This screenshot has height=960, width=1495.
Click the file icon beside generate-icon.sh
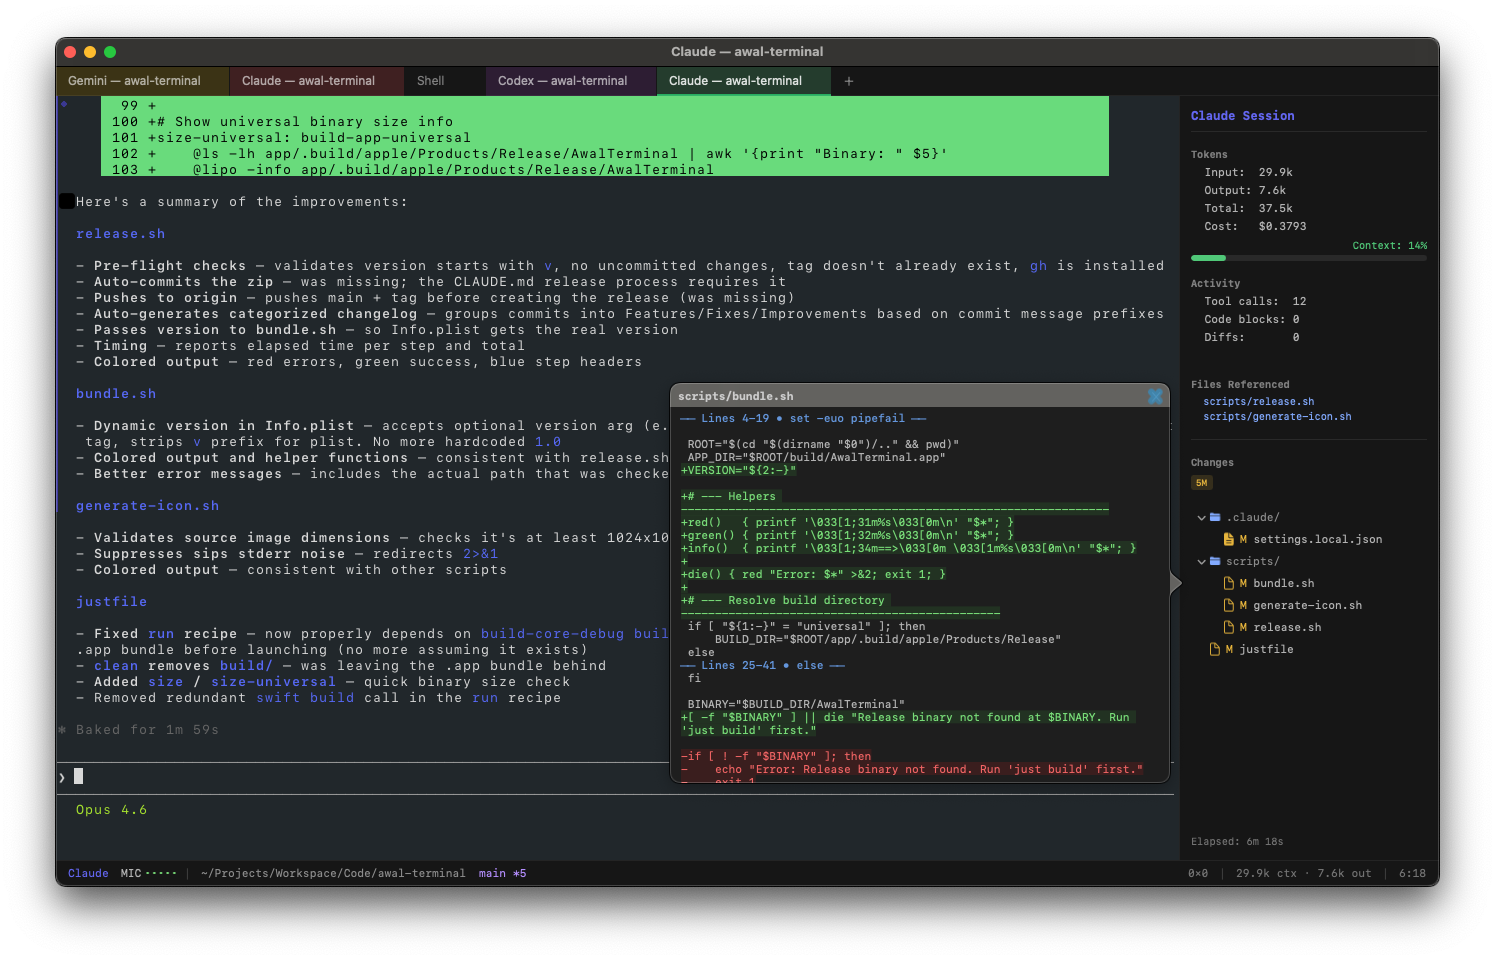pos(1229,605)
